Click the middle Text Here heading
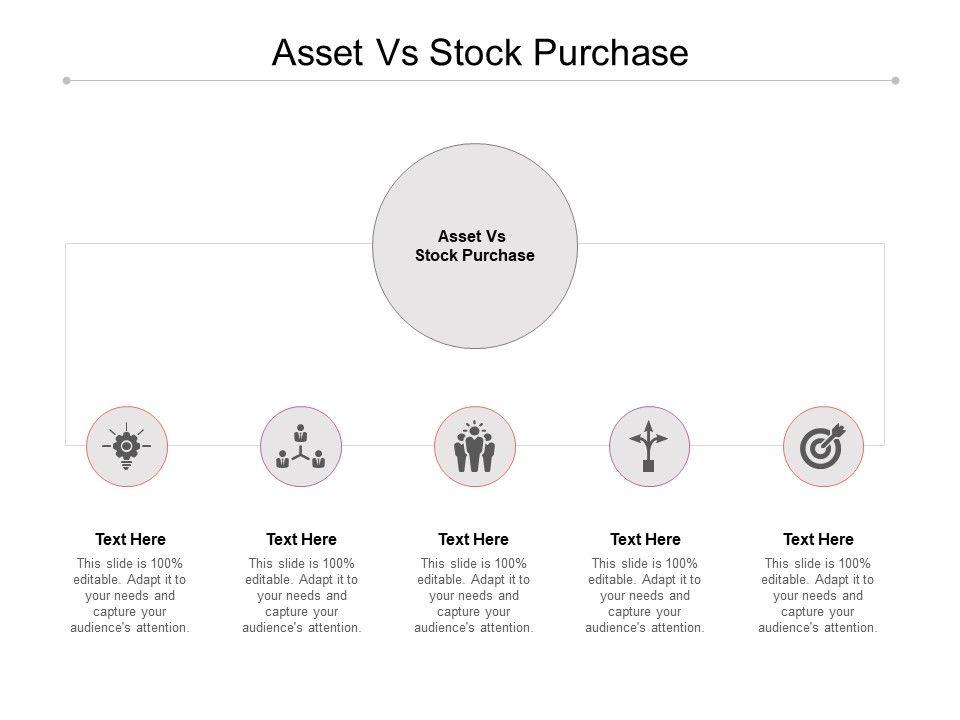 pyautogui.click(x=473, y=540)
